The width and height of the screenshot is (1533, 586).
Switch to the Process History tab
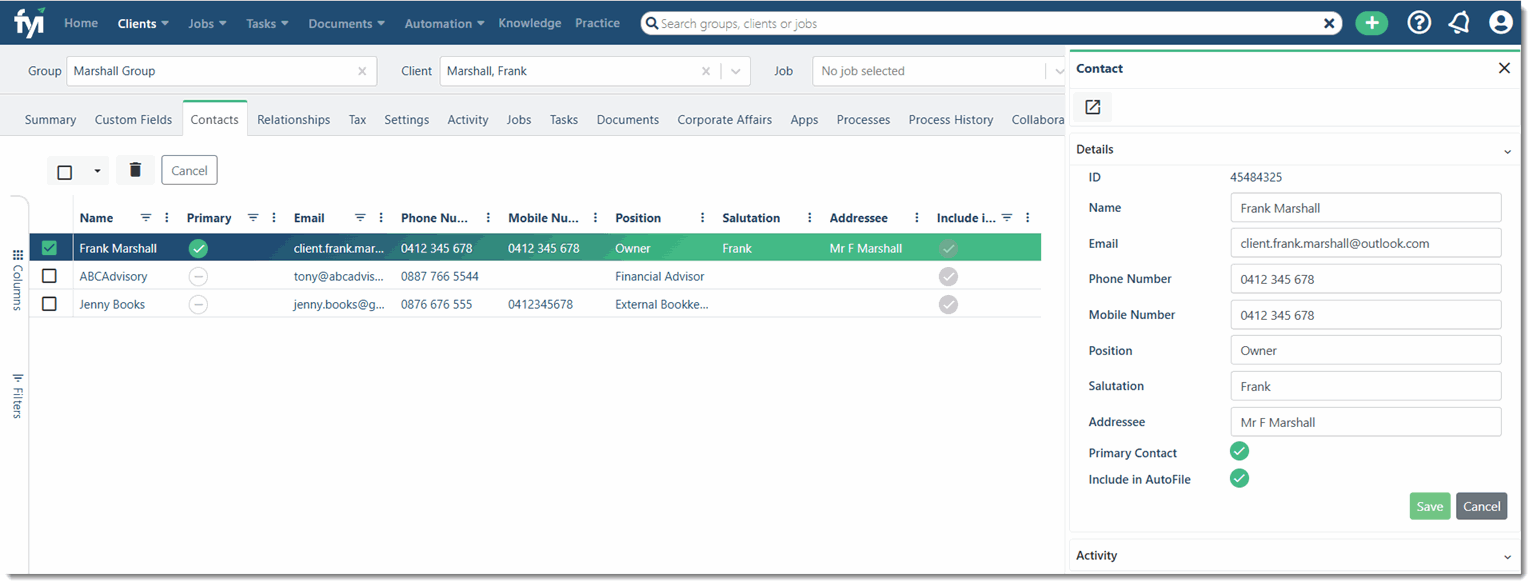click(950, 119)
